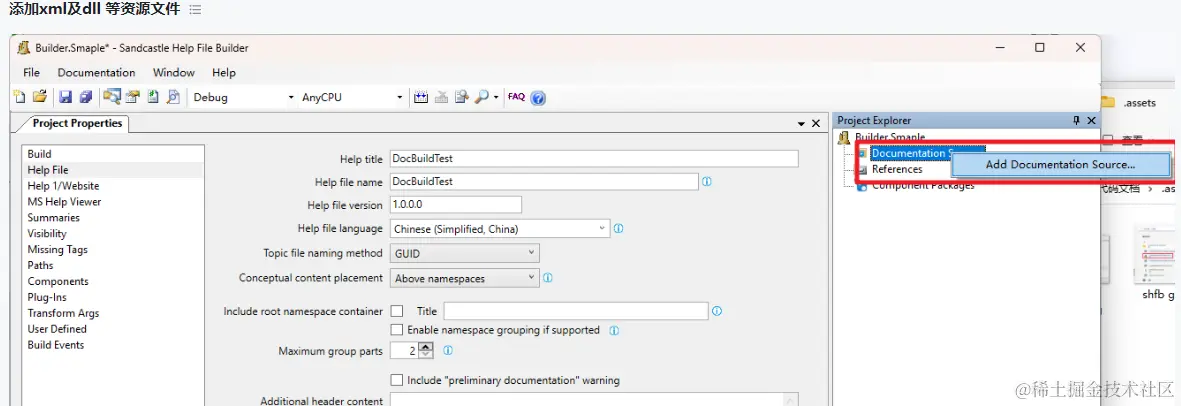Click the Help file name input field
This screenshot has width=1181, height=406.
(x=545, y=182)
